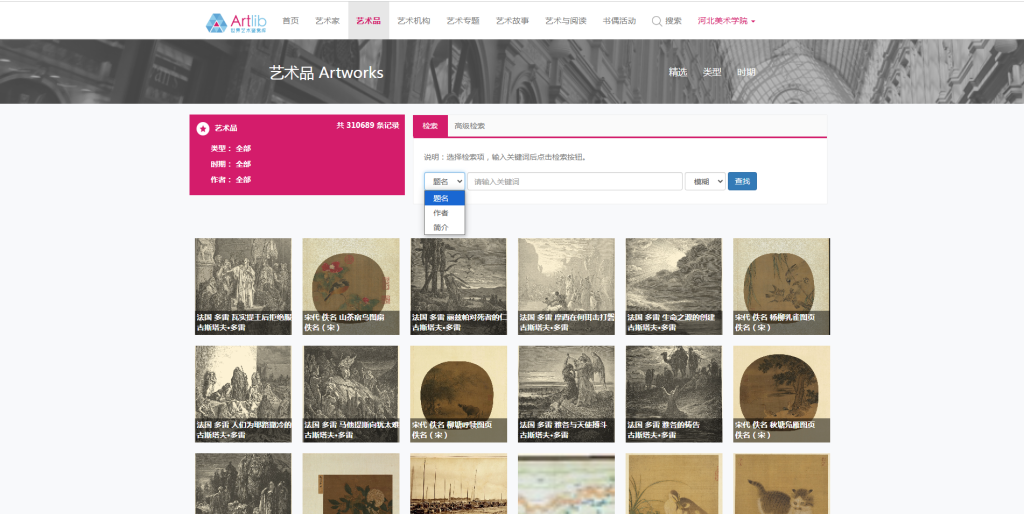
Task: Open the dark engraving captioned 马他提斯
Action: tap(351, 394)
